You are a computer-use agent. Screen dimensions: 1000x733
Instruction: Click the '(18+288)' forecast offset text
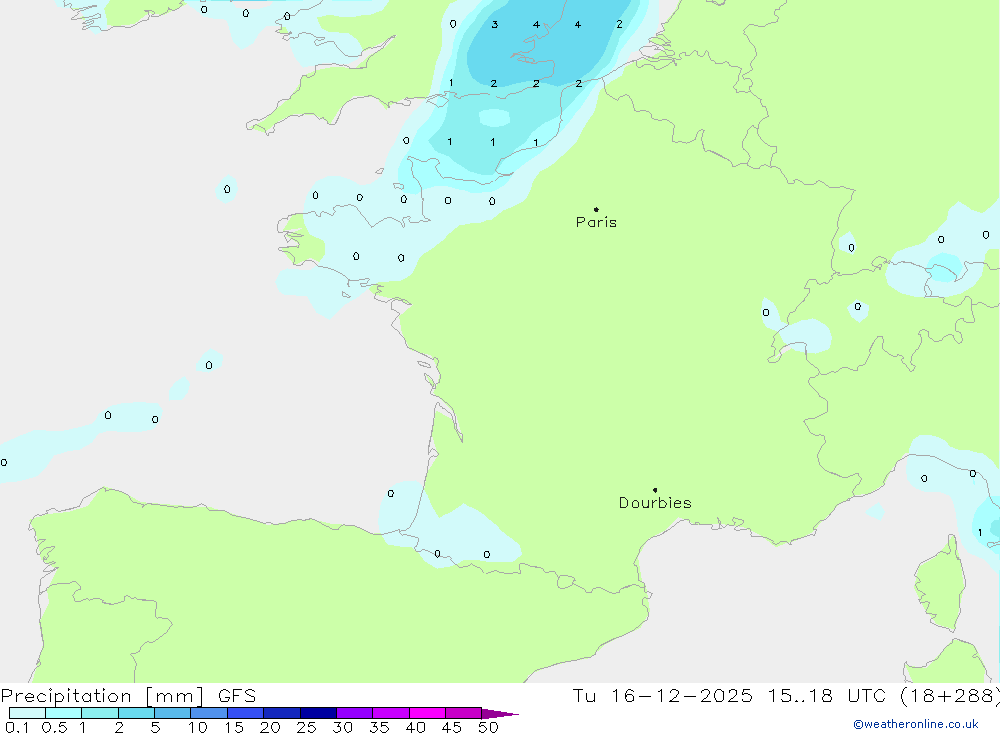(x=950, y=696)
